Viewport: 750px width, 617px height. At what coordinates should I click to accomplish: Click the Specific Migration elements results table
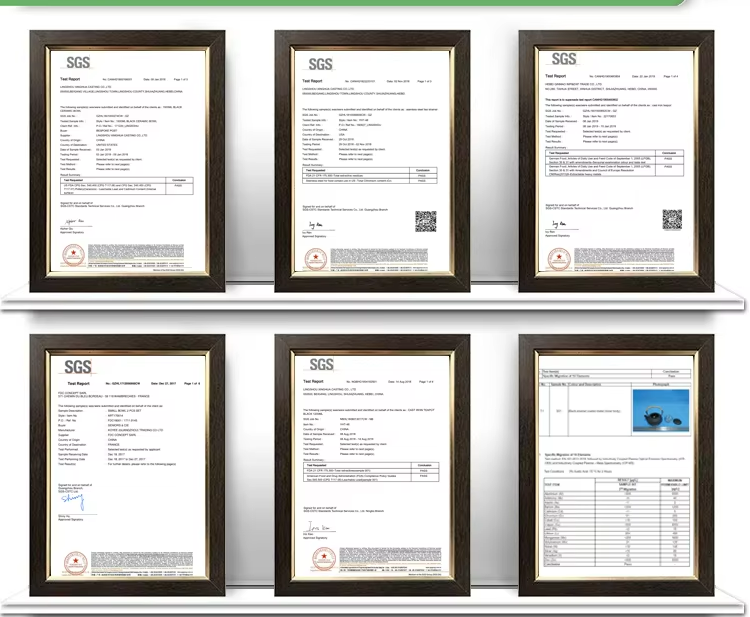coord(617,522)
